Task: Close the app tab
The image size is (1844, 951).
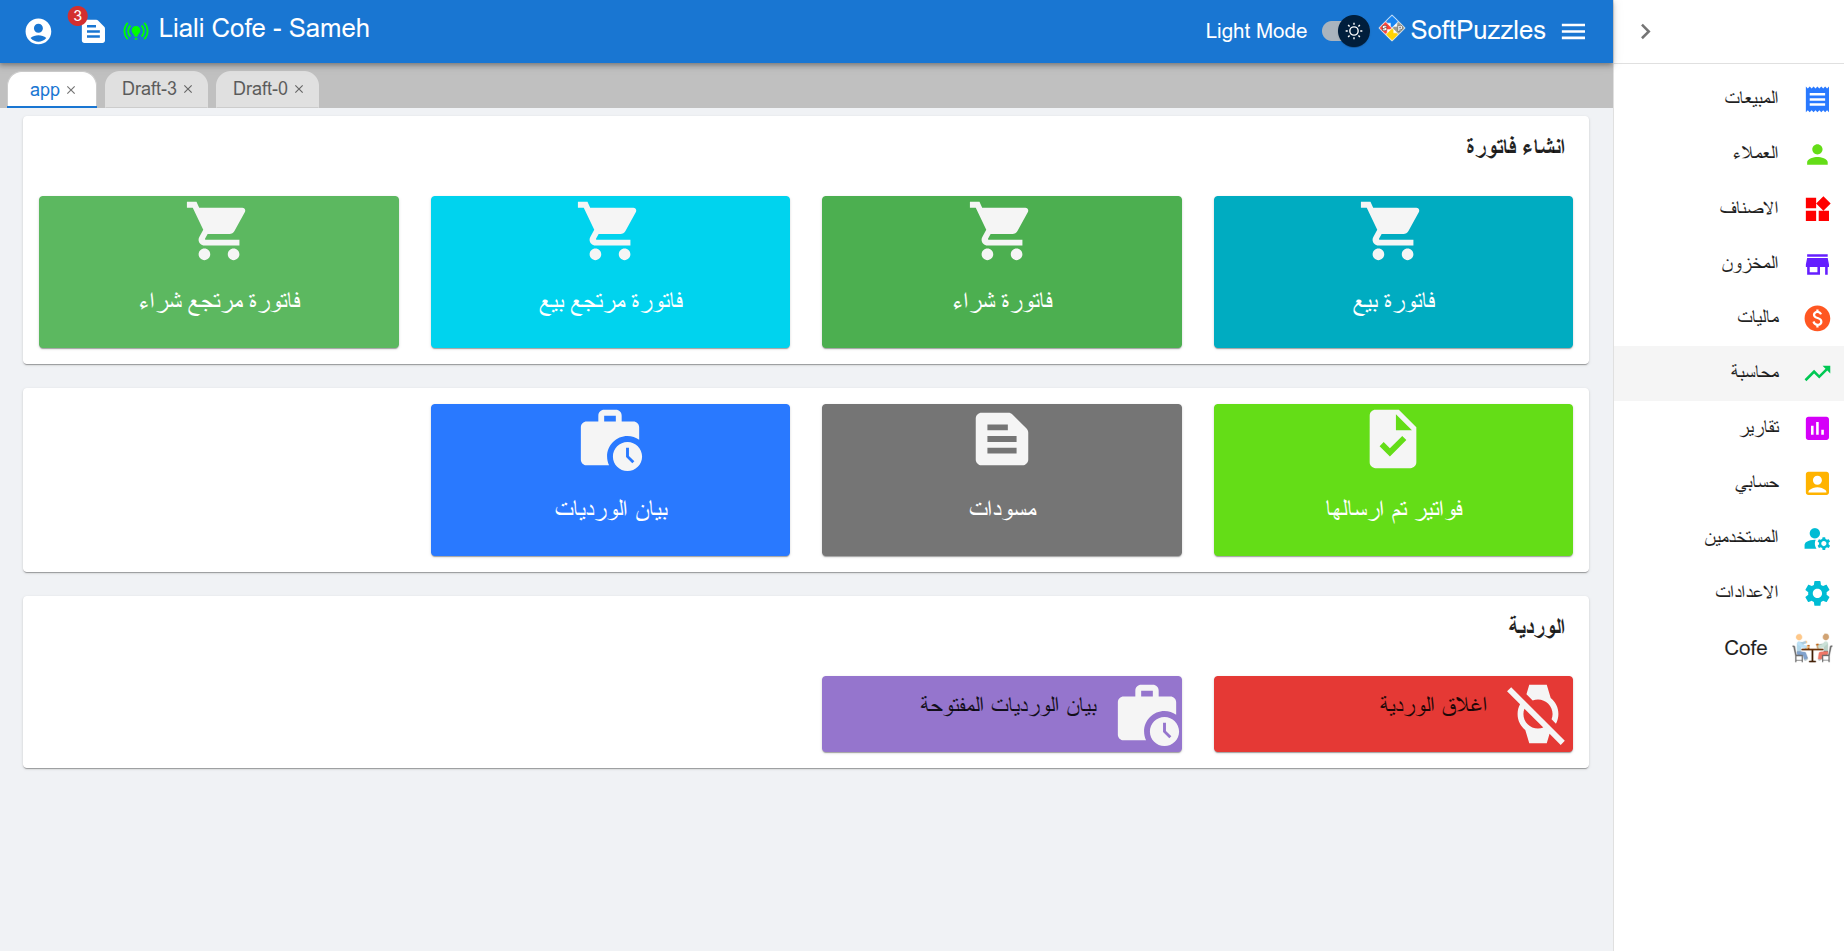Action: (x=71, y=90)
